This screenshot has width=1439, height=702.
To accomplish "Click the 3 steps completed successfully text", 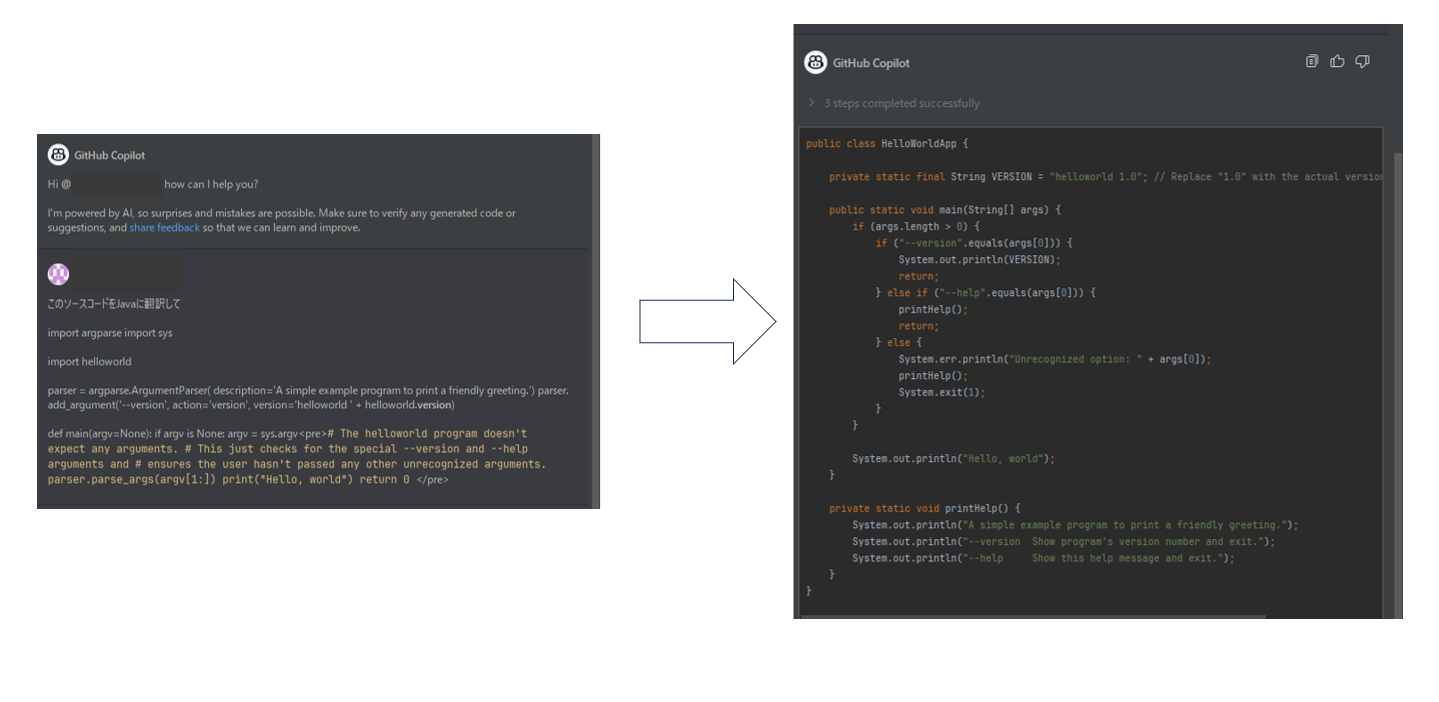I will (901, 103).
